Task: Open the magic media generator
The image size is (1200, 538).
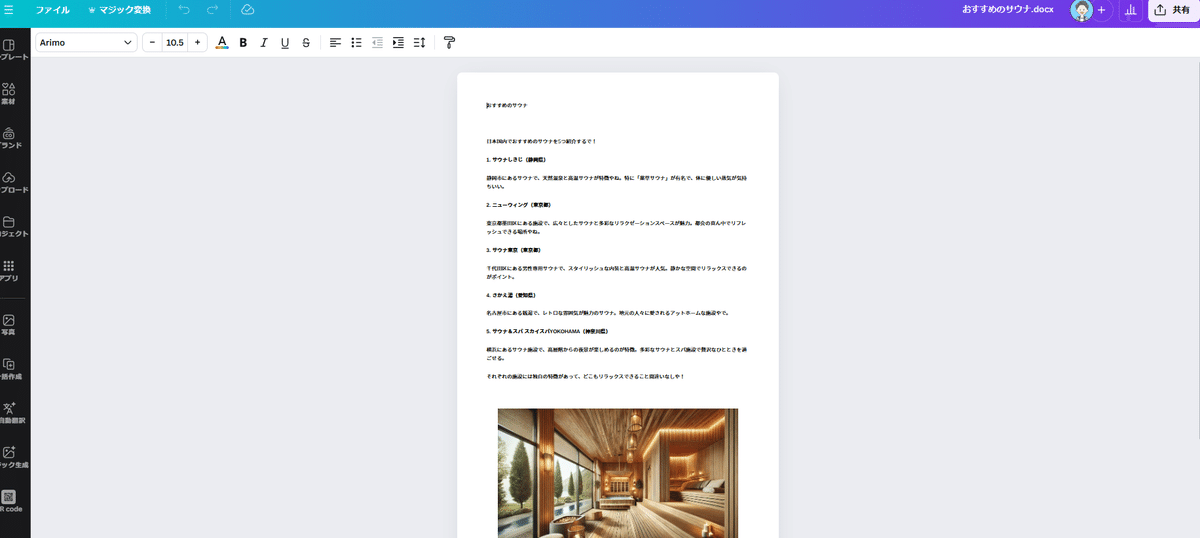Action: 12,457
